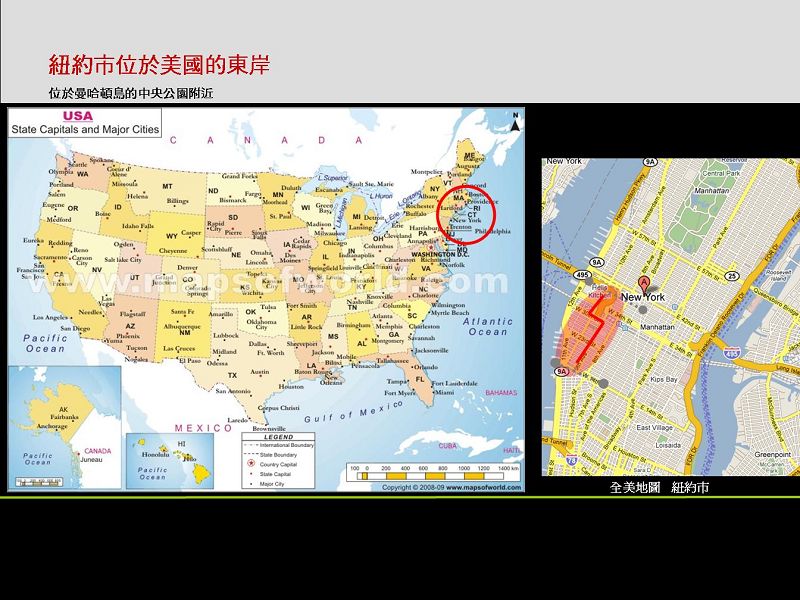Click the "State Capitals and Major Cities" title box

pos(86,123)
